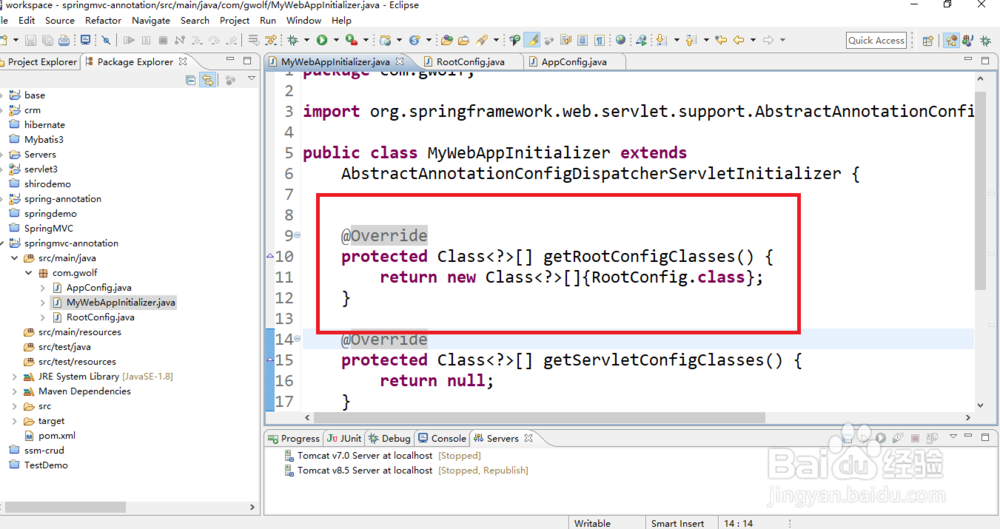Open the Search menu
Image resolution: width=1000 pixels, height=529 pixels.
[195, 20]
